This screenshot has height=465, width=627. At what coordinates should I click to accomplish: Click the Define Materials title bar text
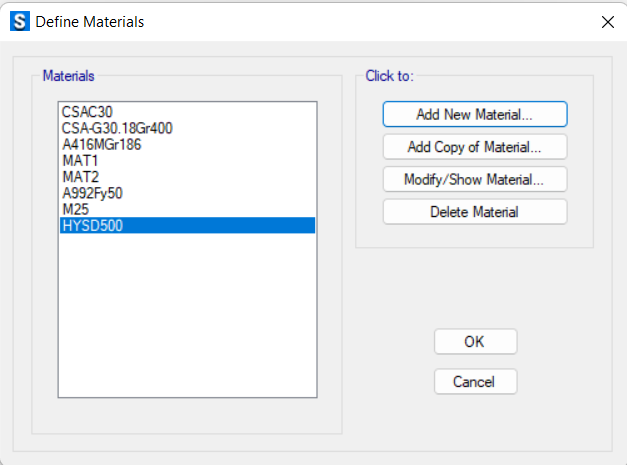(90, 22)
